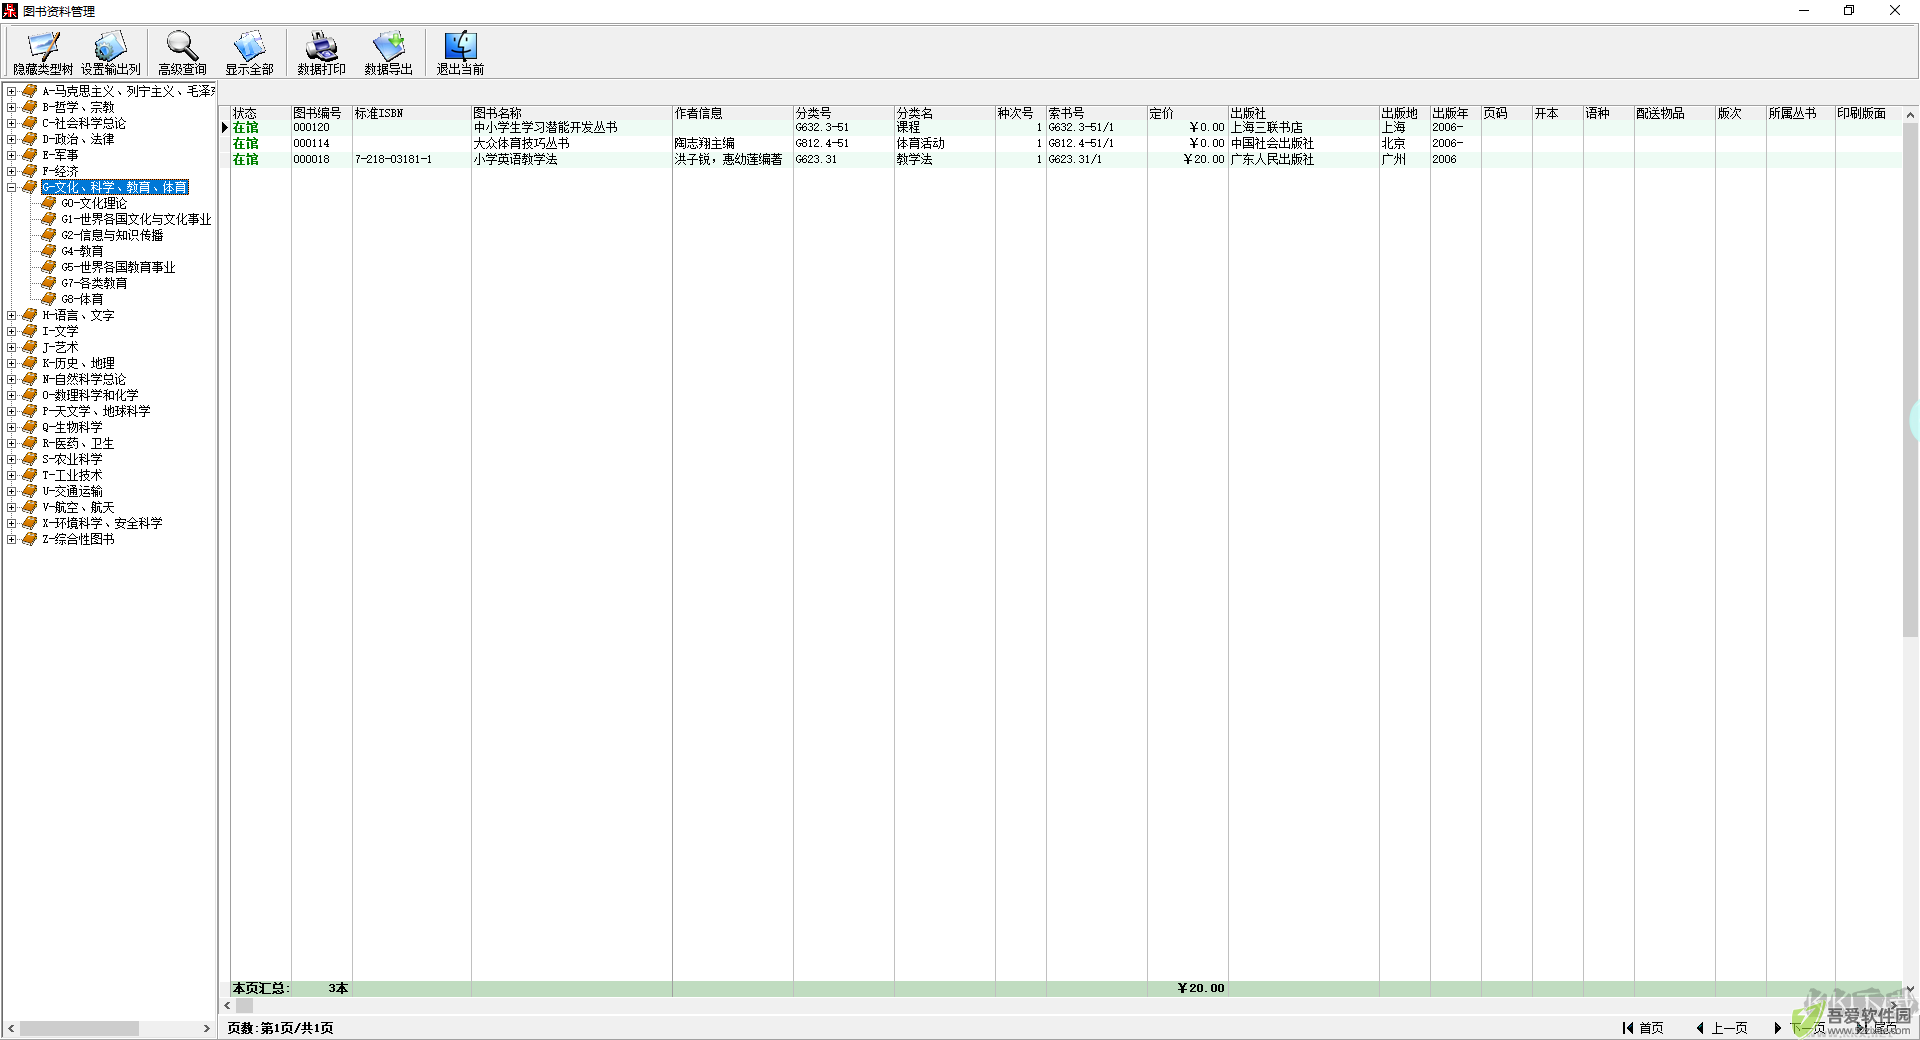Viewport: 1920px width, 1040px height.
Task: Click the tree panel left scroll arrow
Action: [11, 1028]
